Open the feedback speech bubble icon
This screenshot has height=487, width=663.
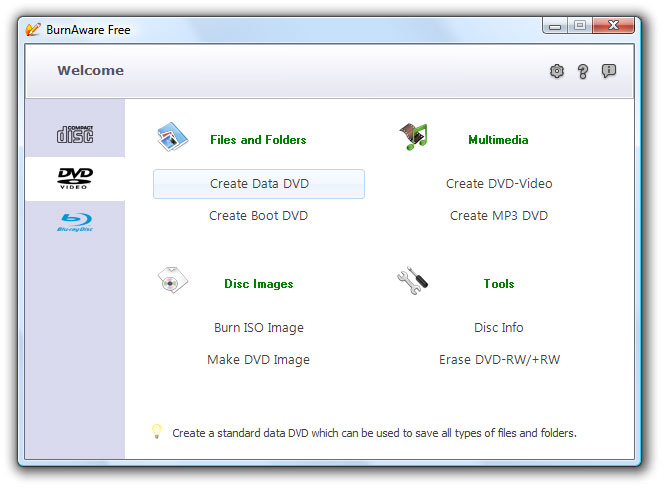click(x=608, y=71)
